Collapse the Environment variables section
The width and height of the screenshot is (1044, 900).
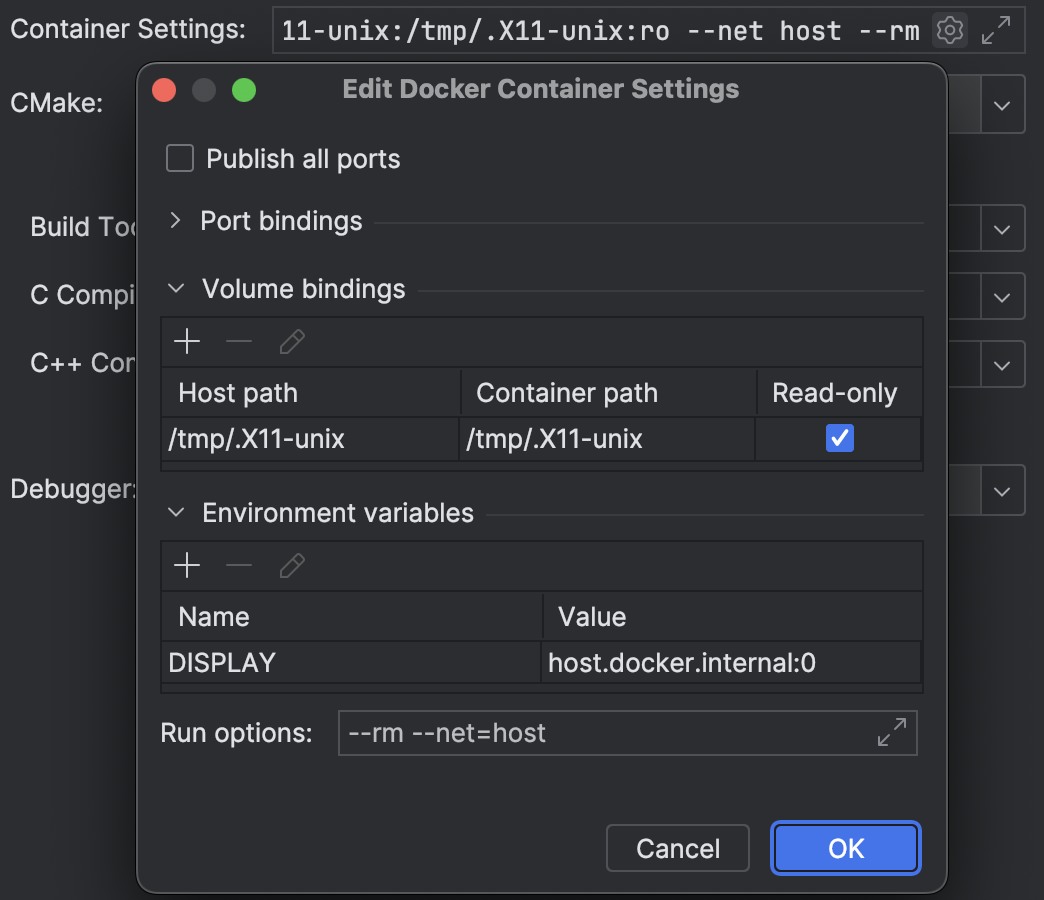[176, 513]
